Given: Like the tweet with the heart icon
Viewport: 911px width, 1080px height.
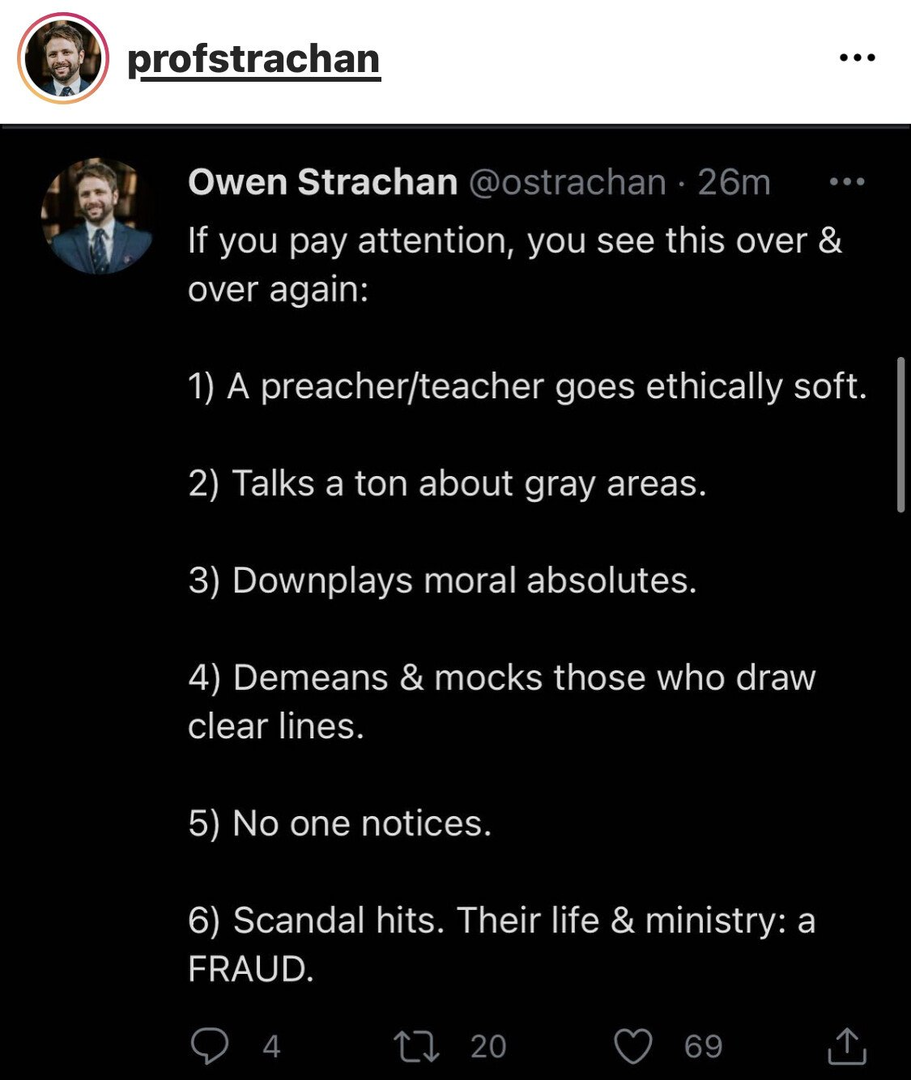Looking at the screenshot, I should click(633, 1046).
